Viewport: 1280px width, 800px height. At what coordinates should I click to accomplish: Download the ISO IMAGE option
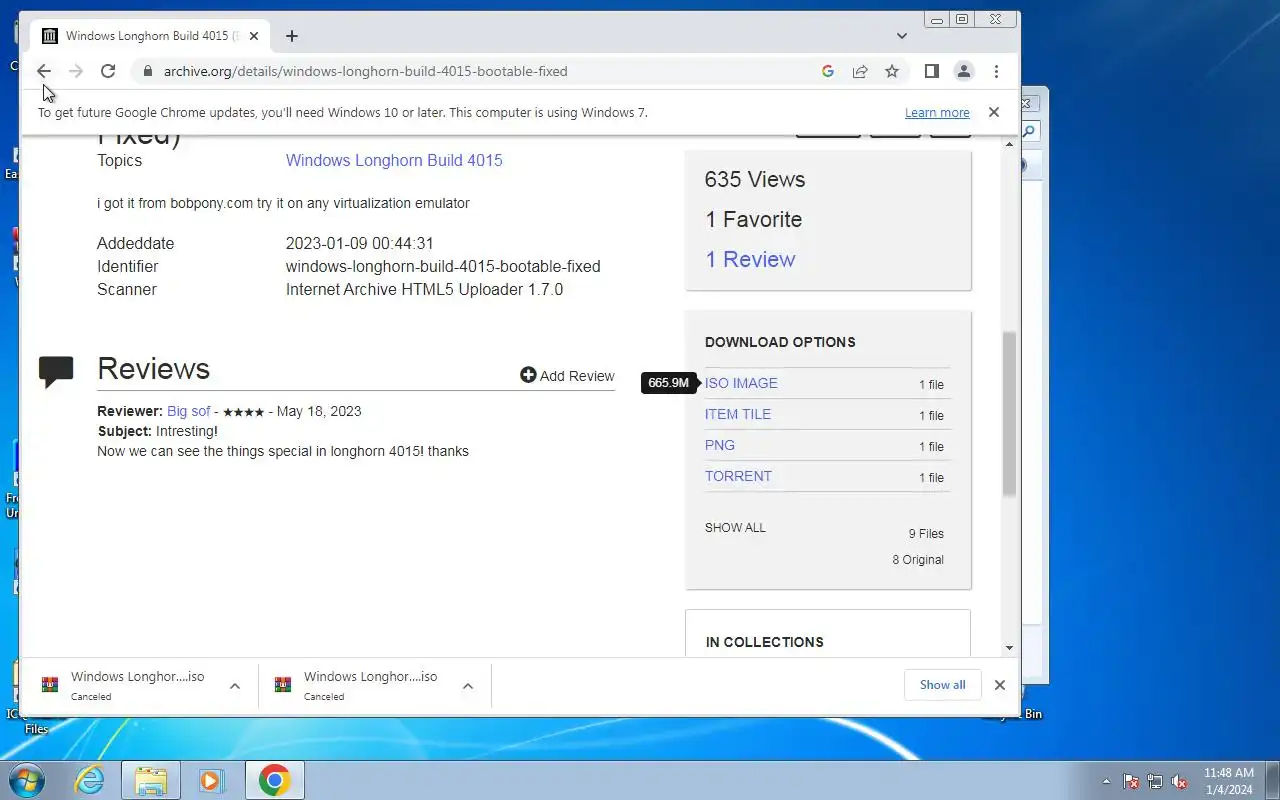coord(741,383)
